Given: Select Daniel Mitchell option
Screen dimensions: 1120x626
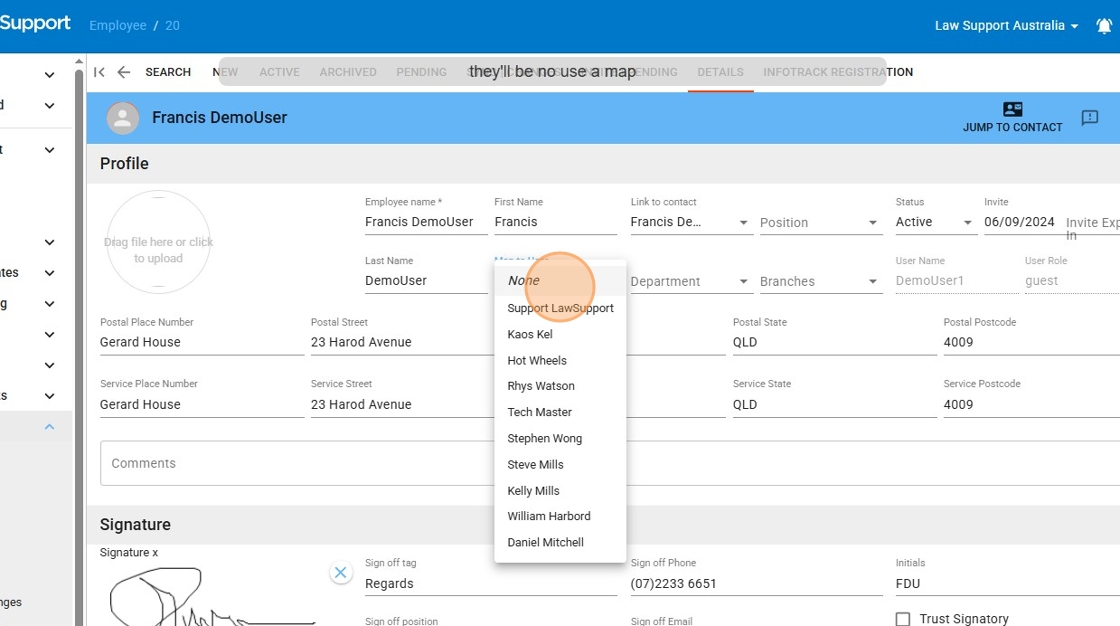Looking at the screenshot, I should 560,542.
